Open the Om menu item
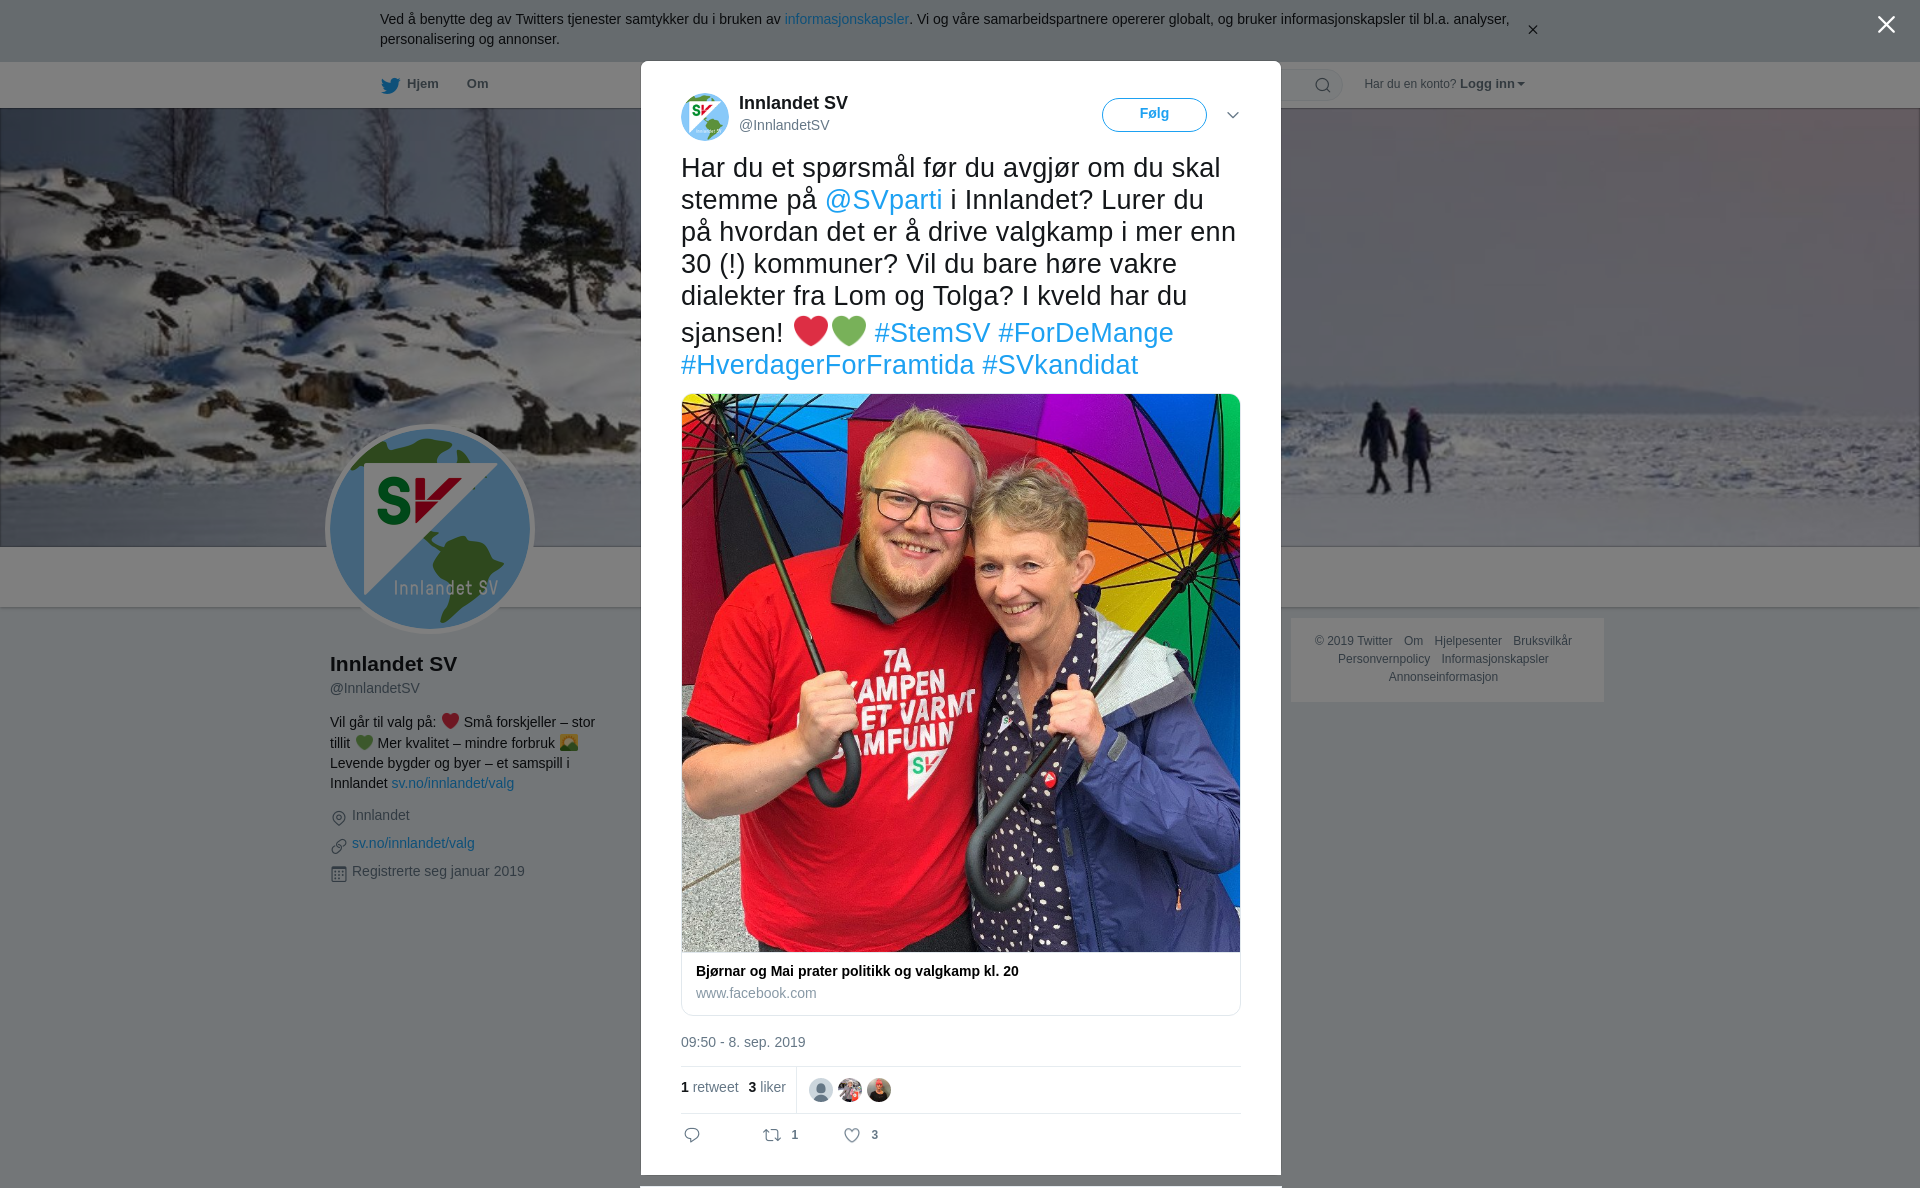The image size is (1920, 1188). (x=477, y=84)
